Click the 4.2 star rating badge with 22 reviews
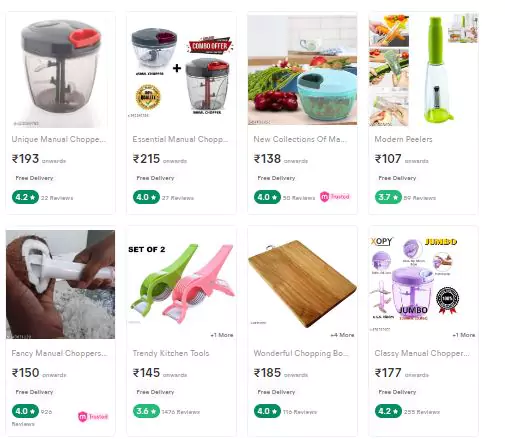This screenshot has width=505, height=439. click(x=25, y=197)
